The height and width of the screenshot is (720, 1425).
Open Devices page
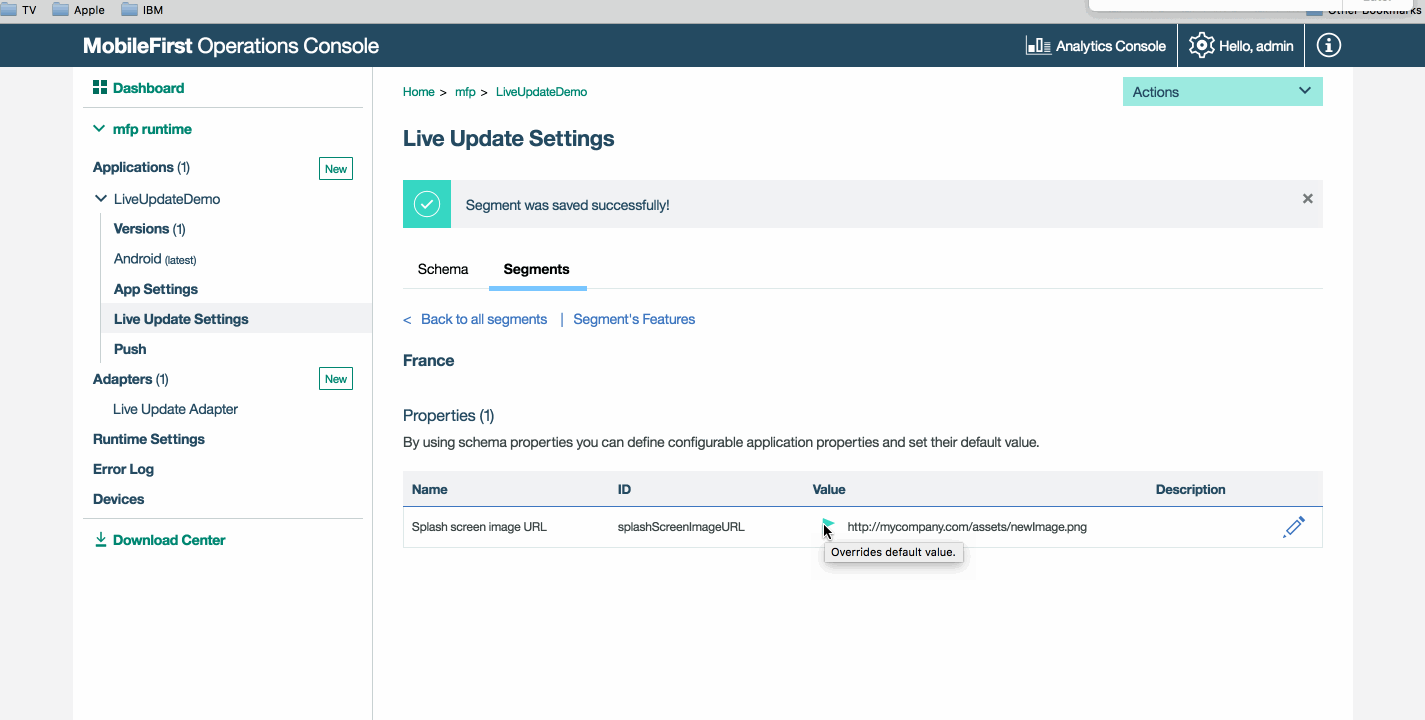119,499
